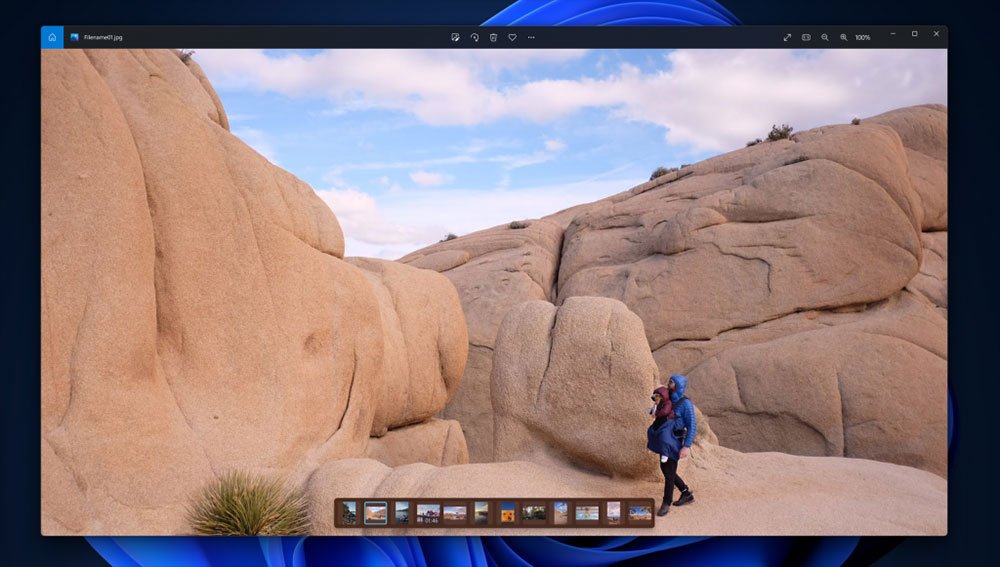Select the sandy cliff portrait thumbnail
Image resolution: width=1000 pixels, height=567 pixels.
pyautogui.click(x=561, y=513)
